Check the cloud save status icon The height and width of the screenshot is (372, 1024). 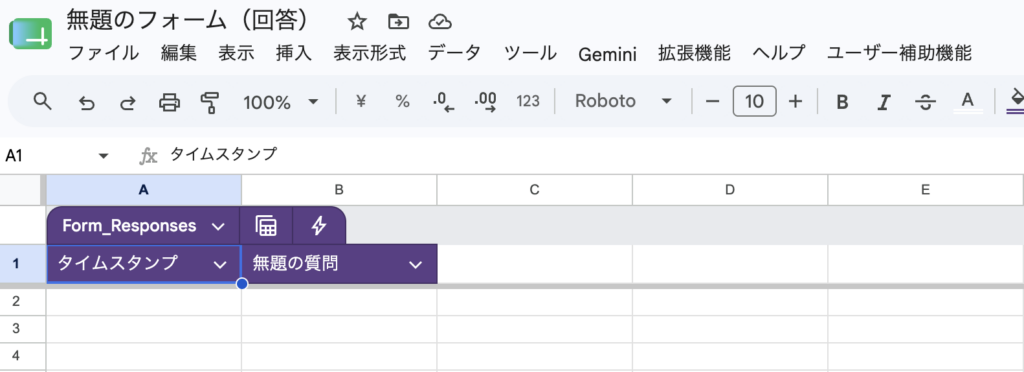click(x=440, y=23)
